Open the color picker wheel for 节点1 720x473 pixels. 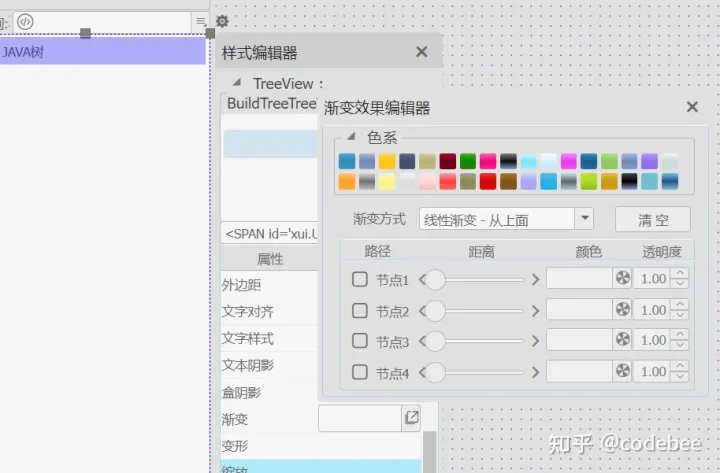tap(622, 279)
